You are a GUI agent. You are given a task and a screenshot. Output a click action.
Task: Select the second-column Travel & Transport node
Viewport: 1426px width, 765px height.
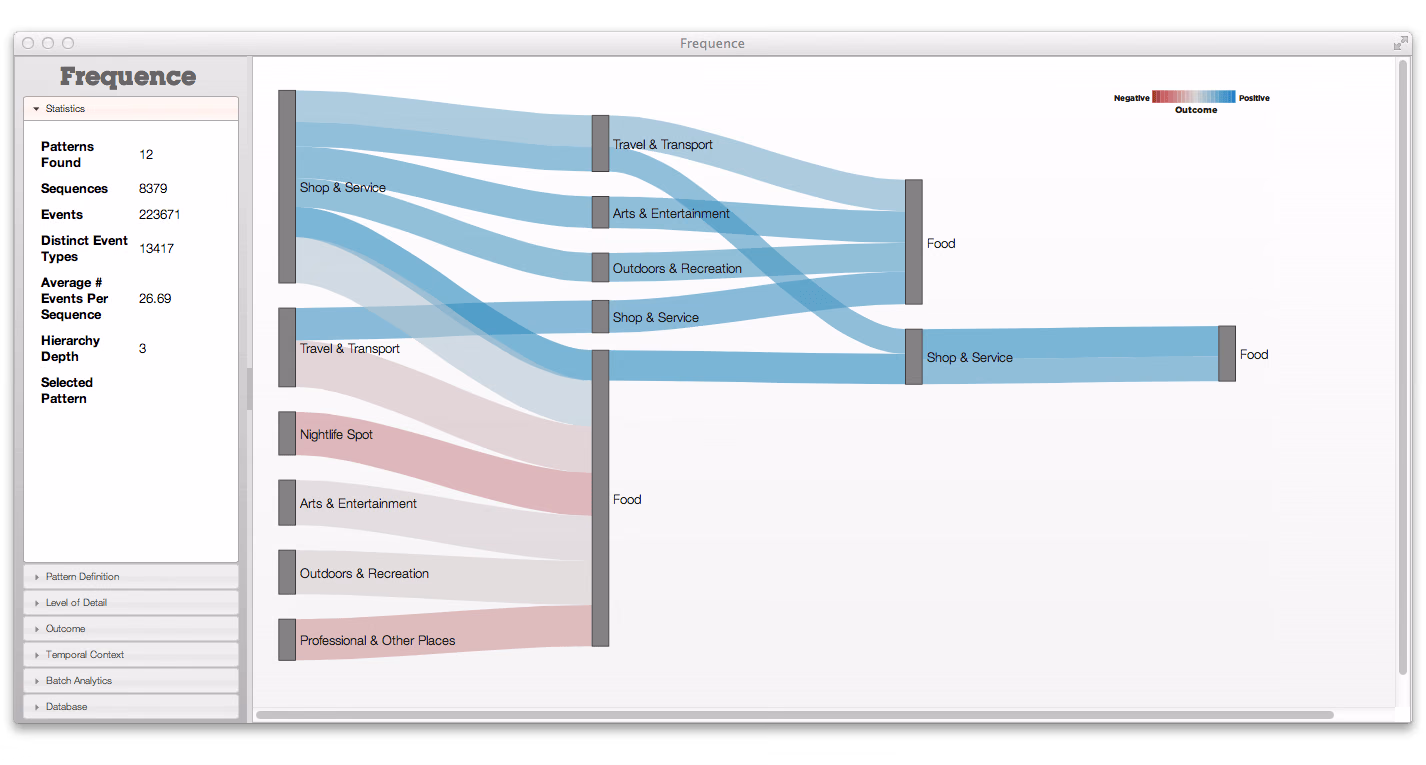click(x=600, y=143)
